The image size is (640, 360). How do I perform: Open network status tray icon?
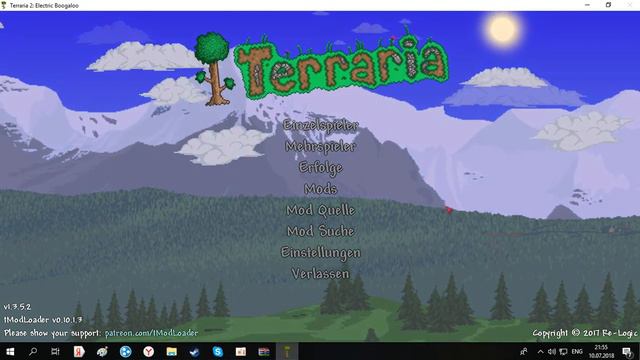(x=563, y=351)
